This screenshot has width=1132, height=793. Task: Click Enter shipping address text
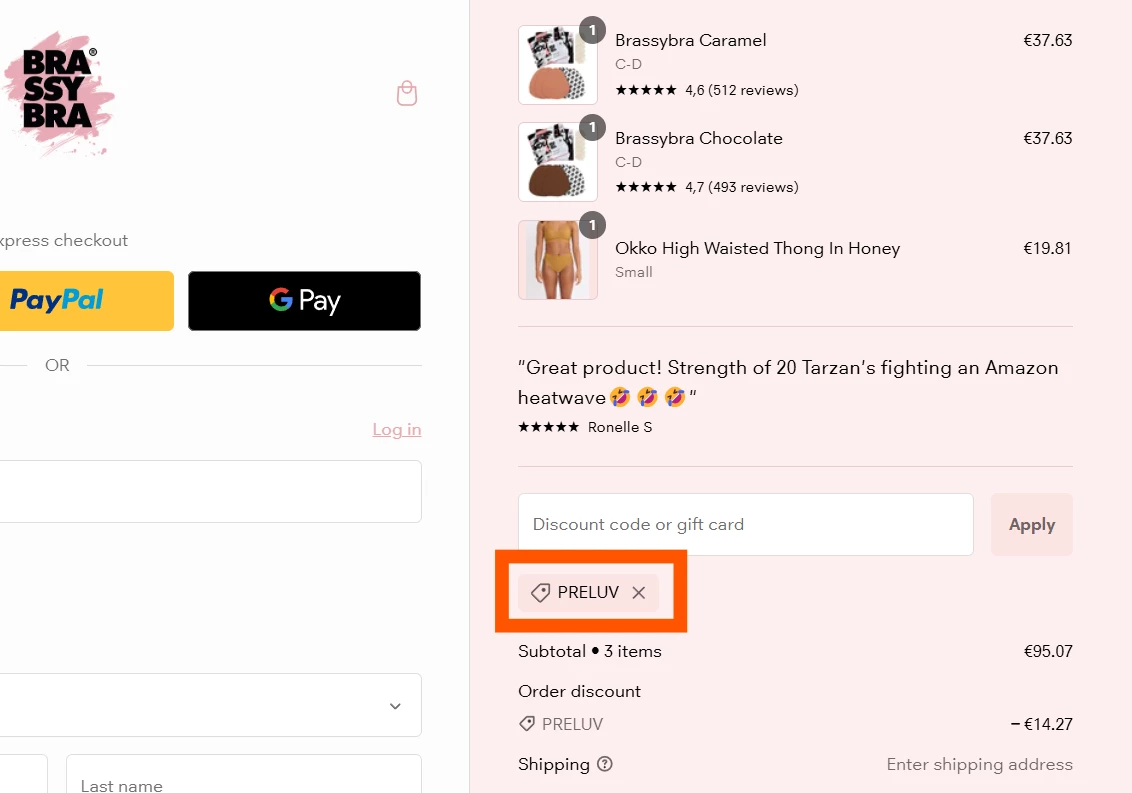(x=980, y=764)
